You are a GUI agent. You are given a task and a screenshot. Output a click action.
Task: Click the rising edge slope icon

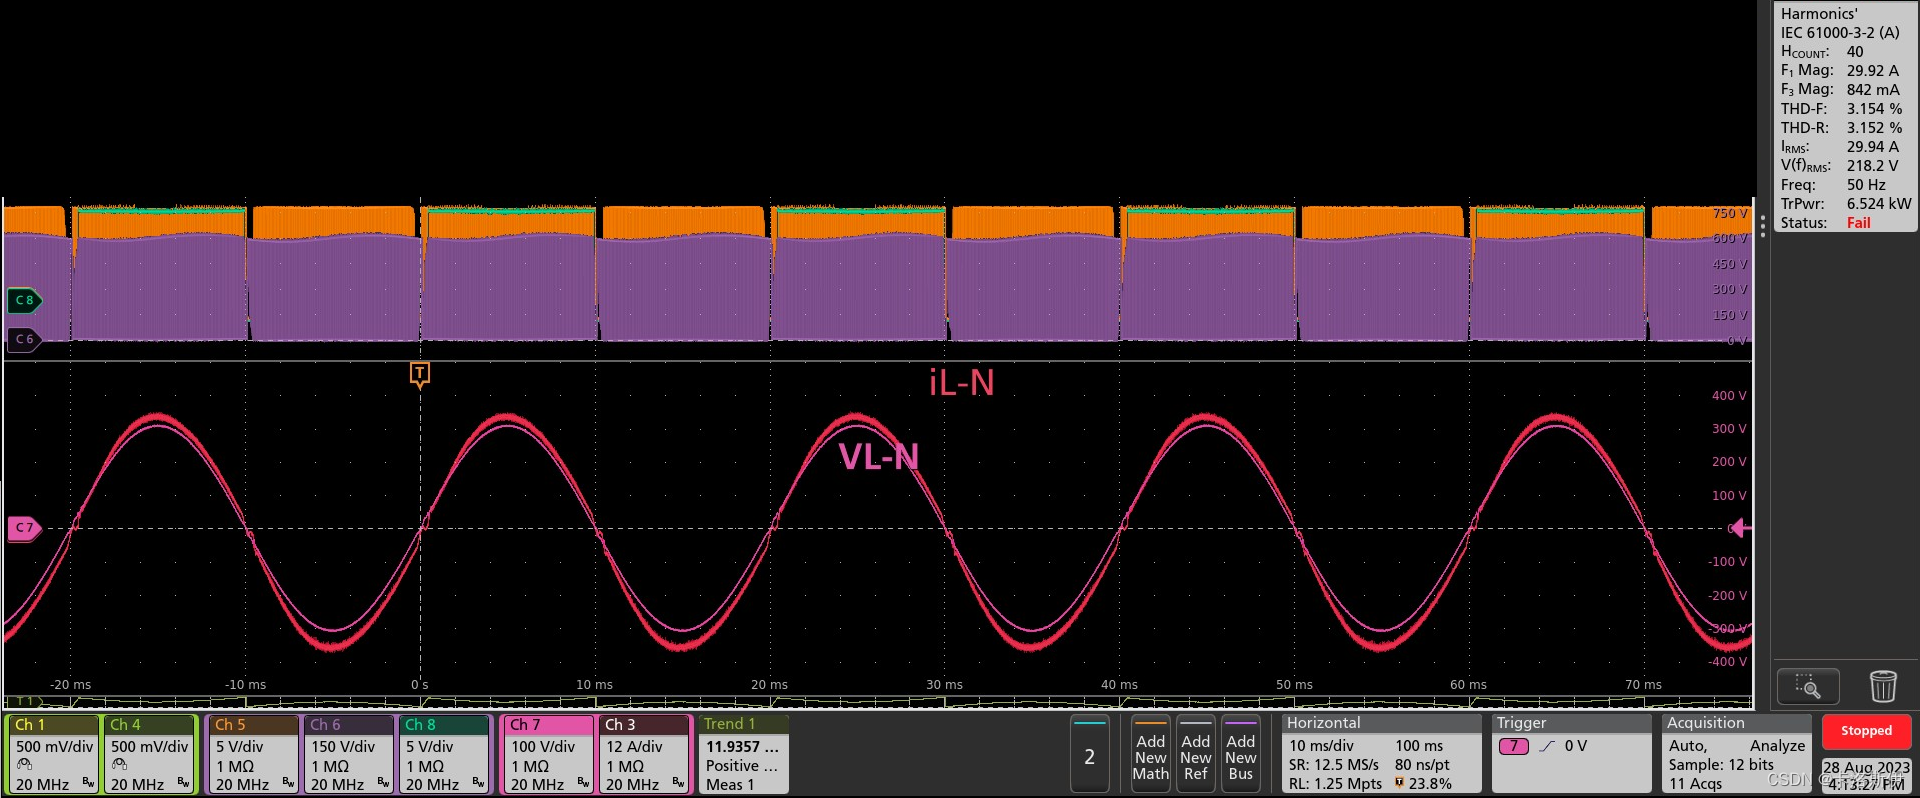click(x=1547, y=746)
